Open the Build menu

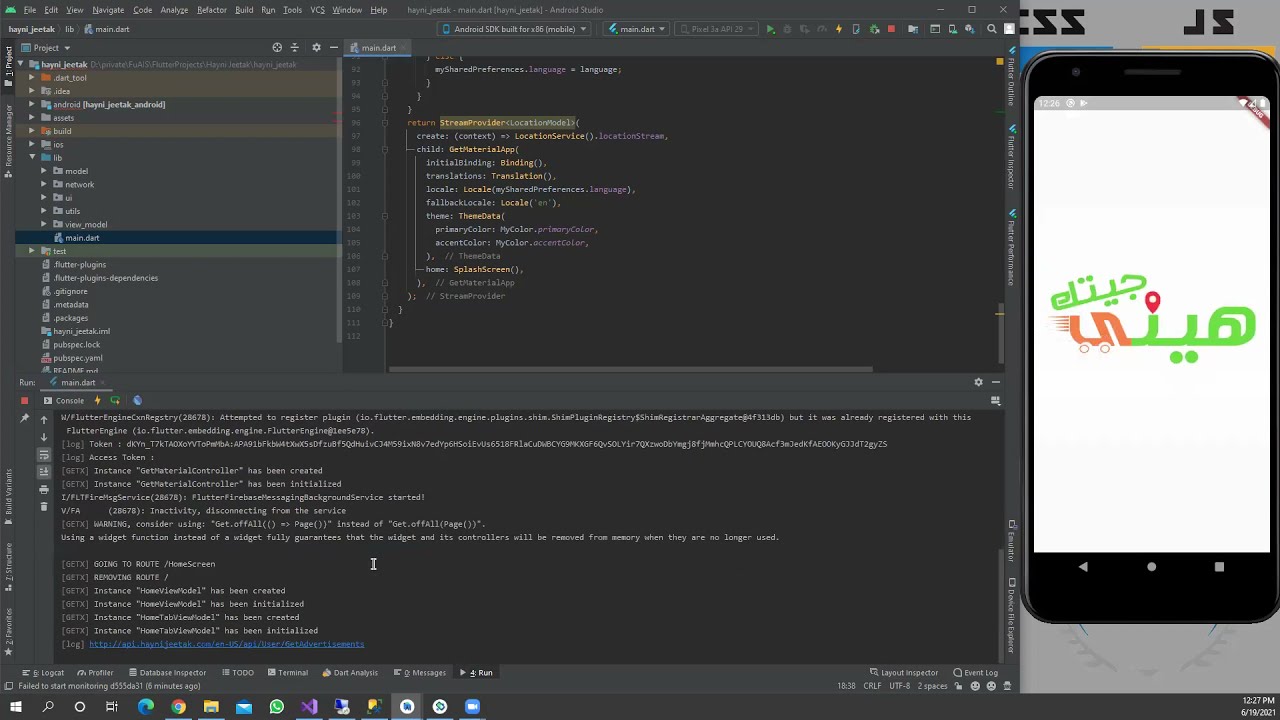point(244,10)
